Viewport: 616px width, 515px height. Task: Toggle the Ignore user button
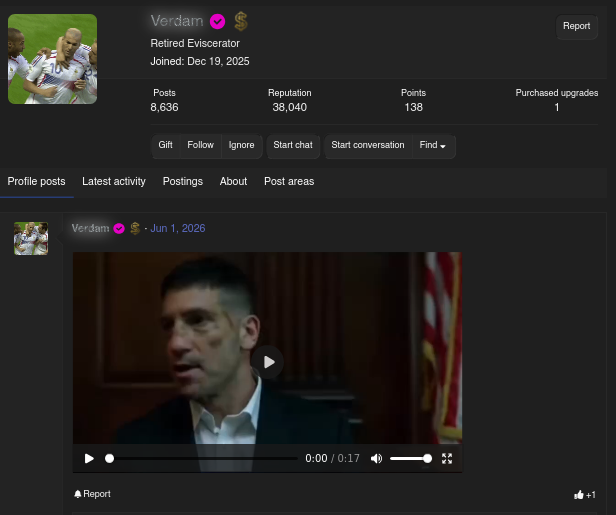click(241, 145)
